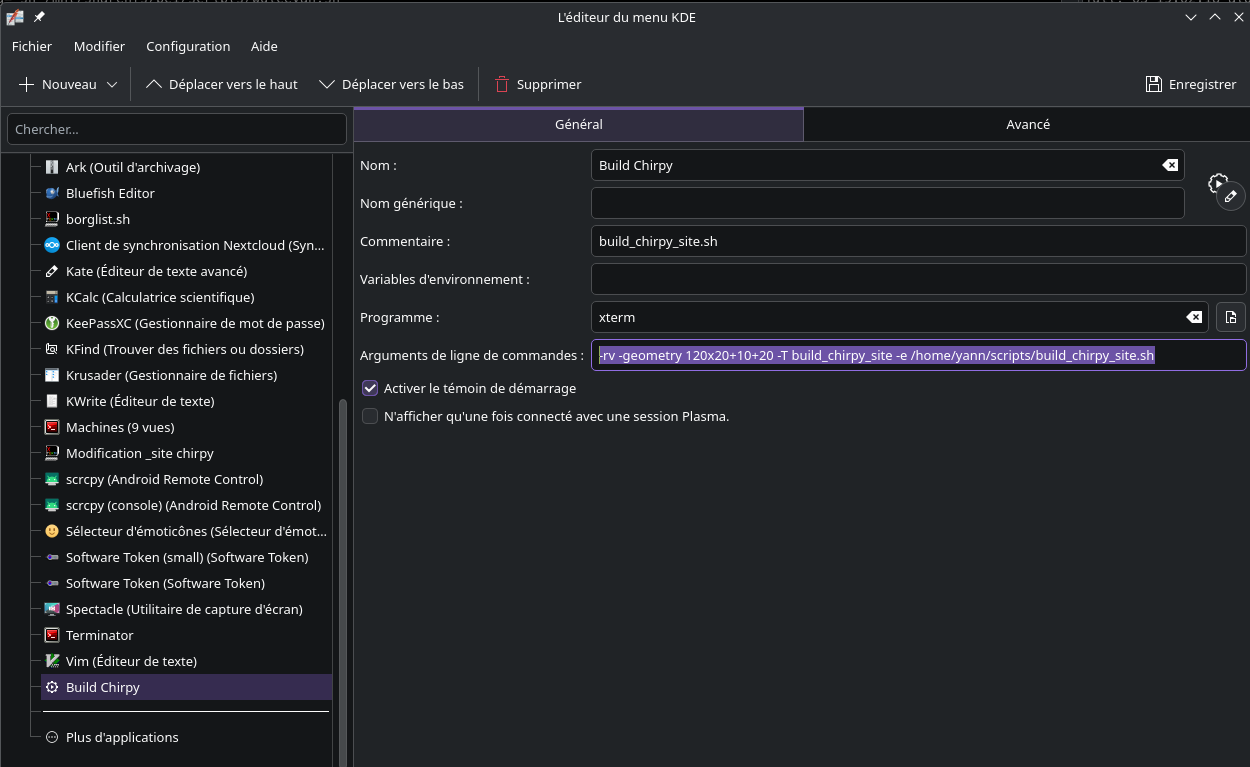Toggle the window pin icon
Image resolution: width=1250 pixels, height=767 pixels.
pyautogui.click(x=40, y=17)
